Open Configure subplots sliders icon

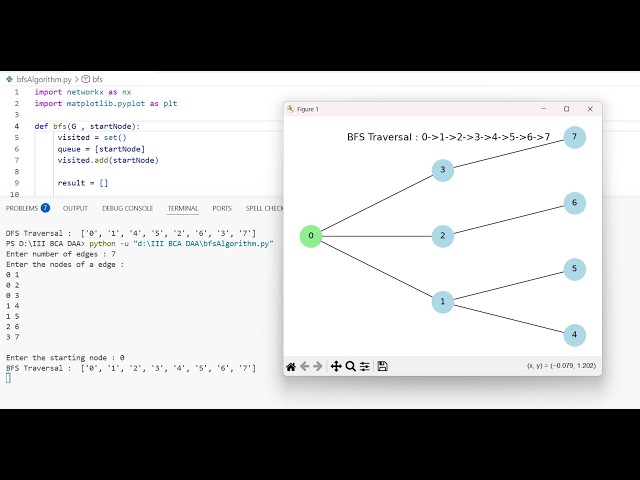[x=365, y=367]
